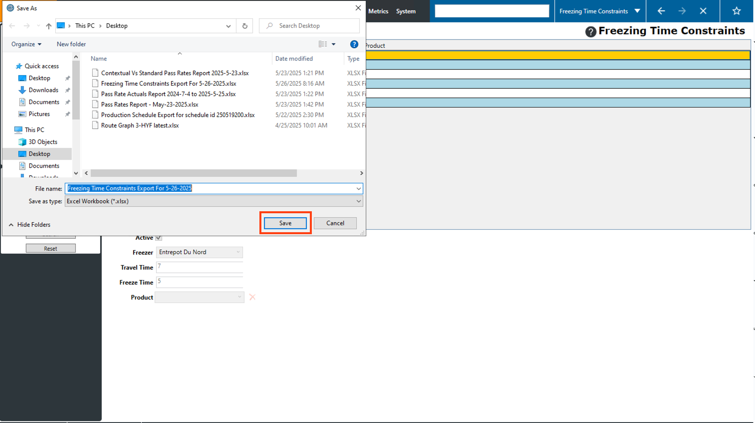Screen dimensions: 755x423
Task: Click the favorites star icon
Action: click(736, 11)
